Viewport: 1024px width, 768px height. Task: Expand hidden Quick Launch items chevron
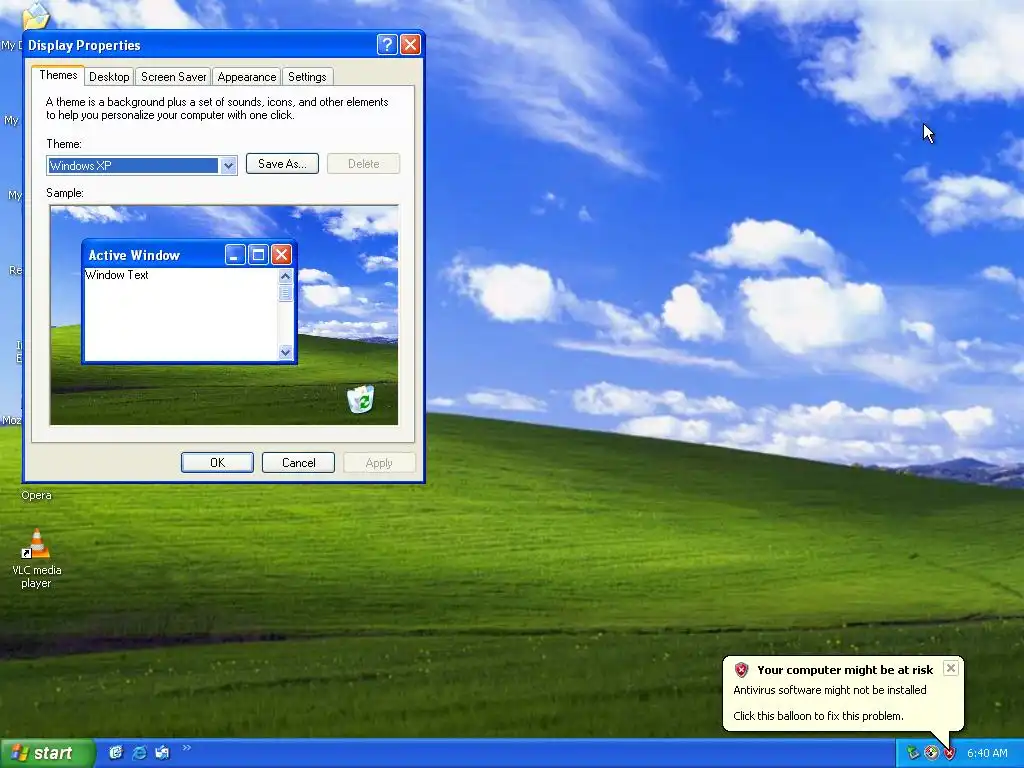click(x=187, y=748)
